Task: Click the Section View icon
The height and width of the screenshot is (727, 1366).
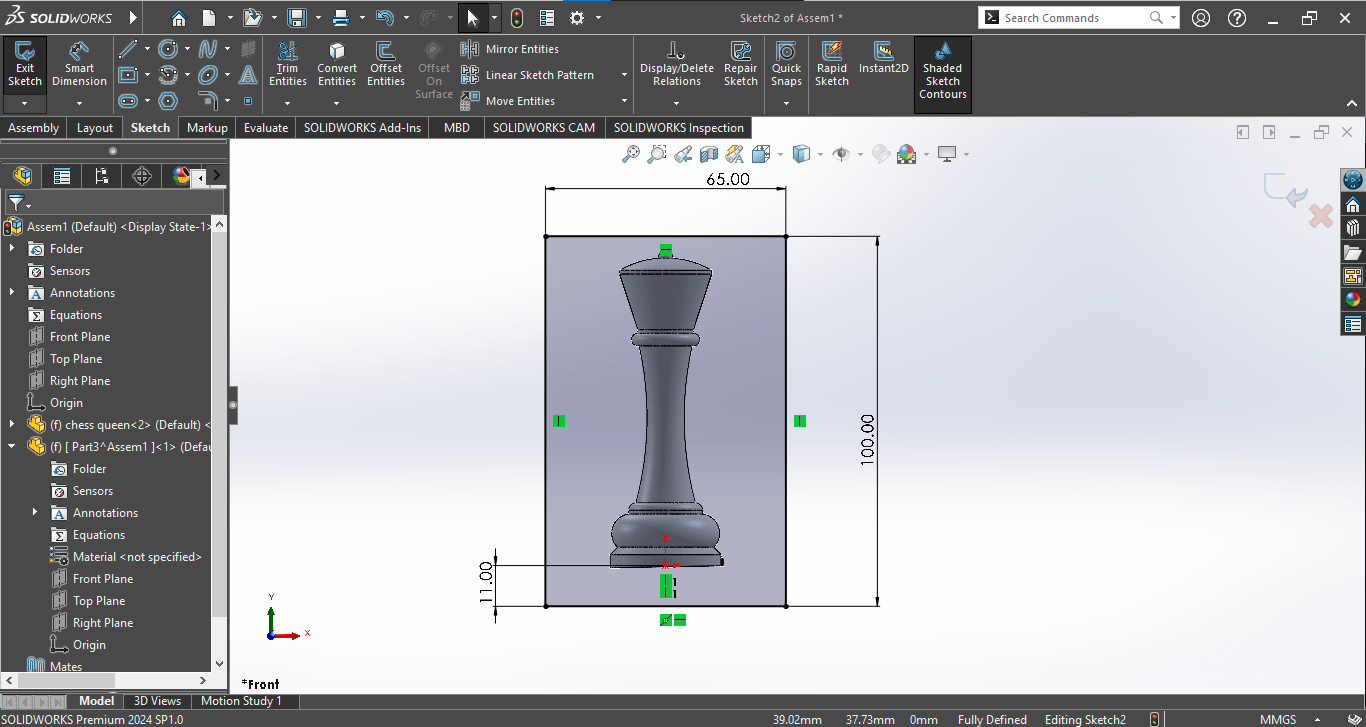Action: pos(709,154)
